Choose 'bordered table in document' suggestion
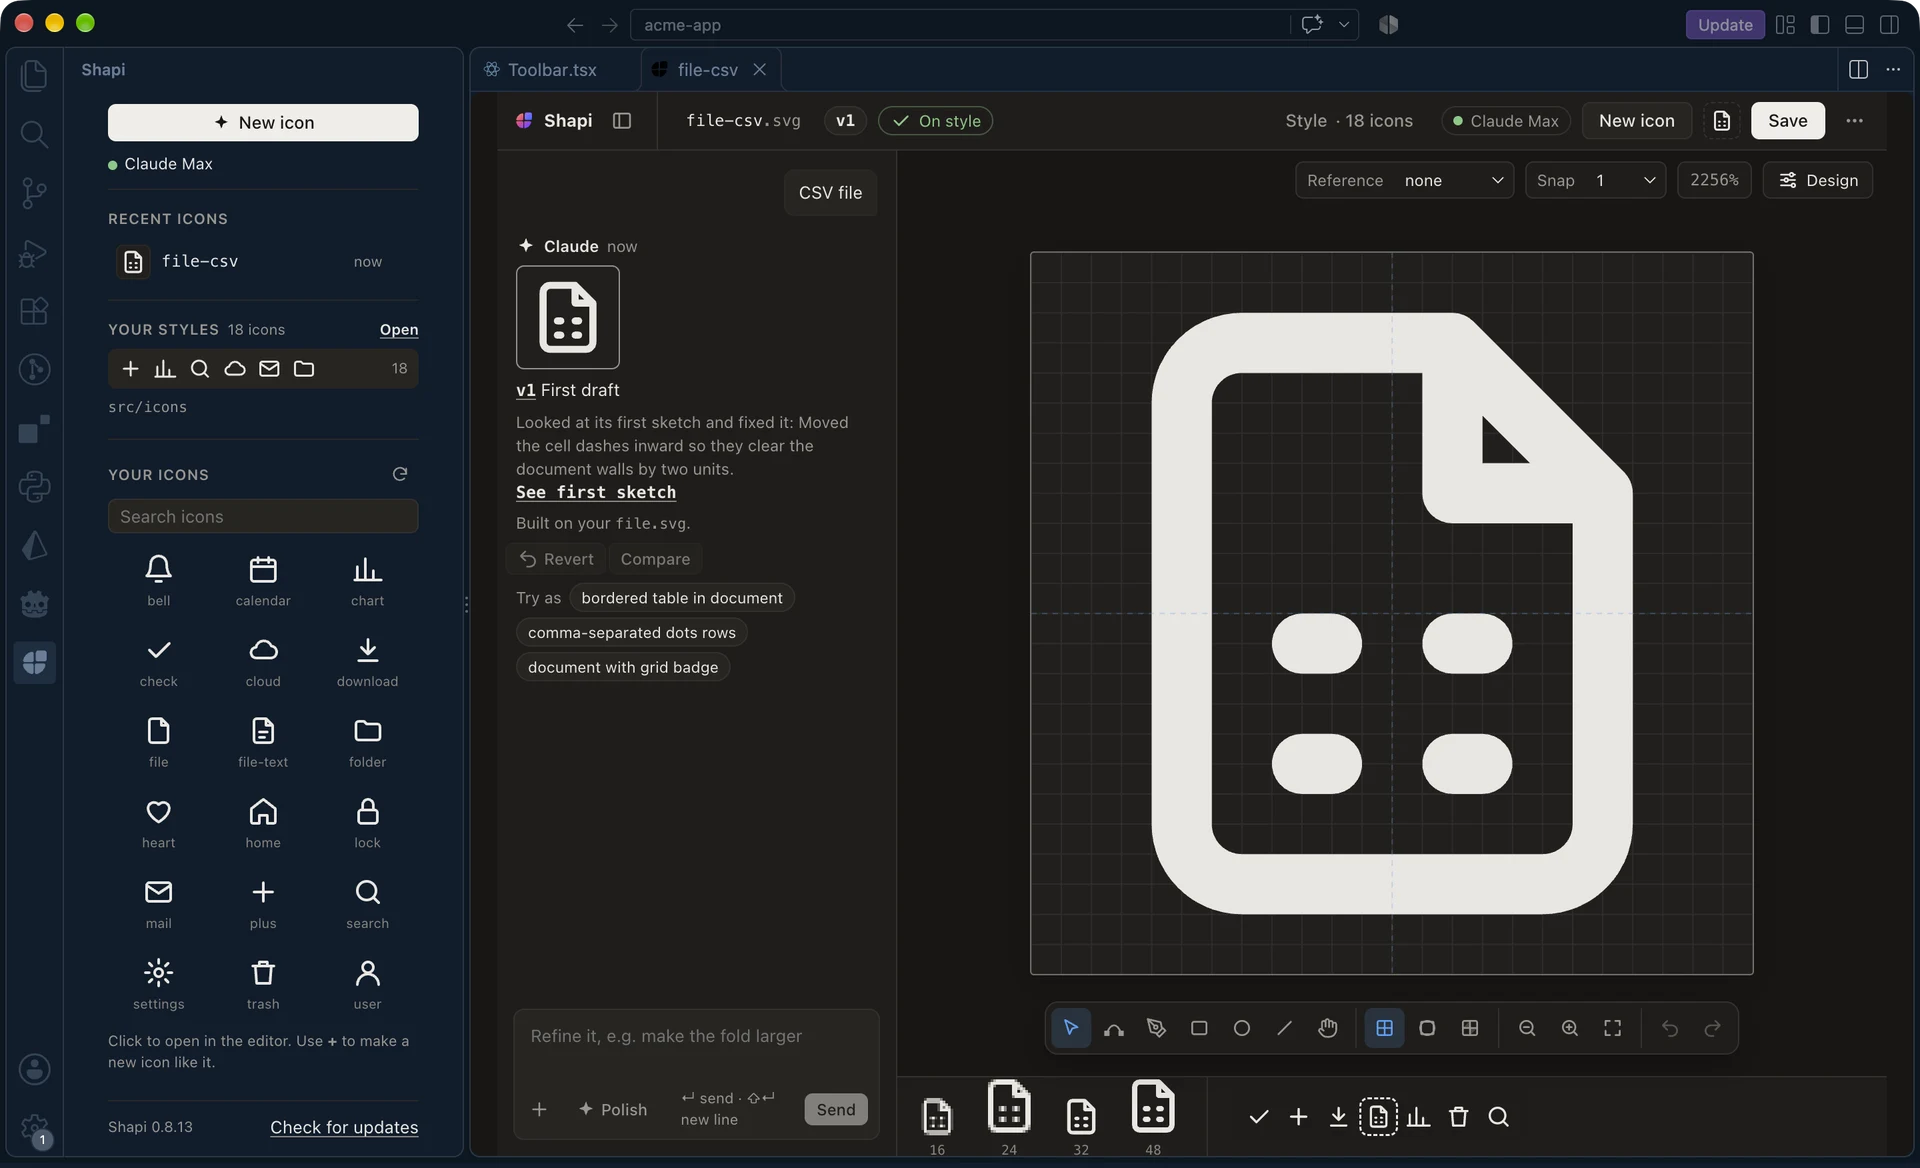 (682, 598)
